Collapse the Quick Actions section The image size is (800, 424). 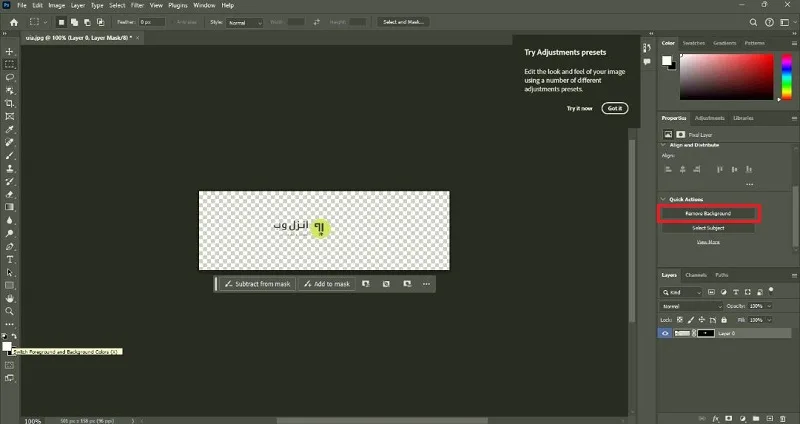coord(663,199)
